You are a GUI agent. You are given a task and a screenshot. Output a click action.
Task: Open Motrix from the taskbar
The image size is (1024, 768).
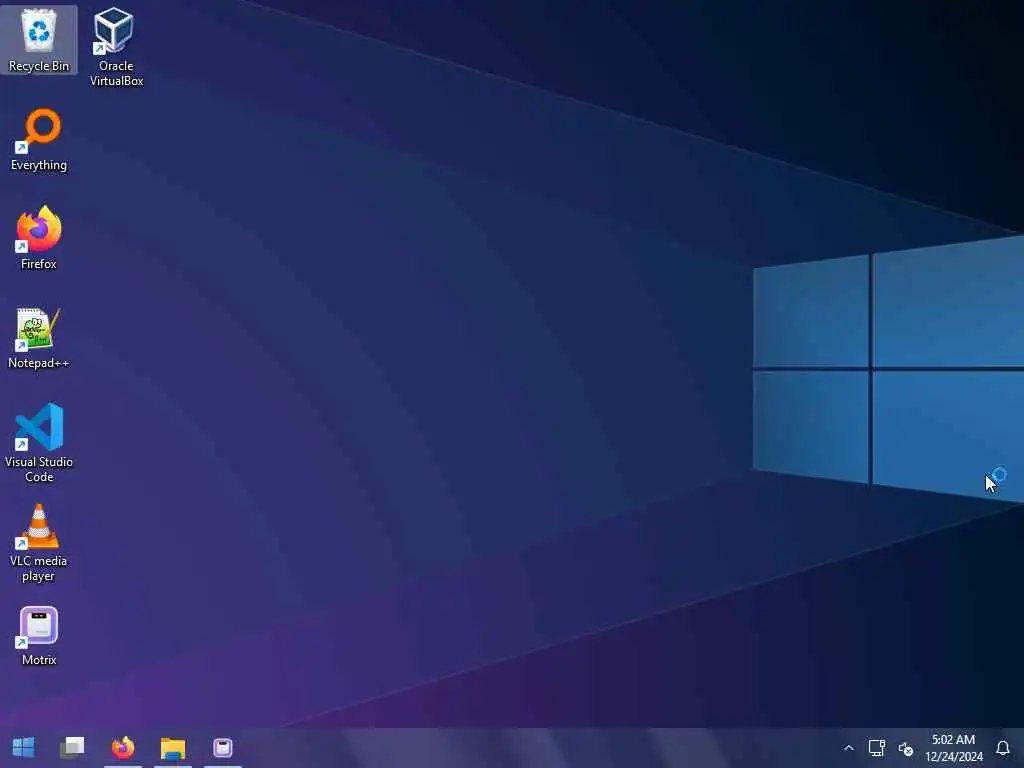[223, 747]
